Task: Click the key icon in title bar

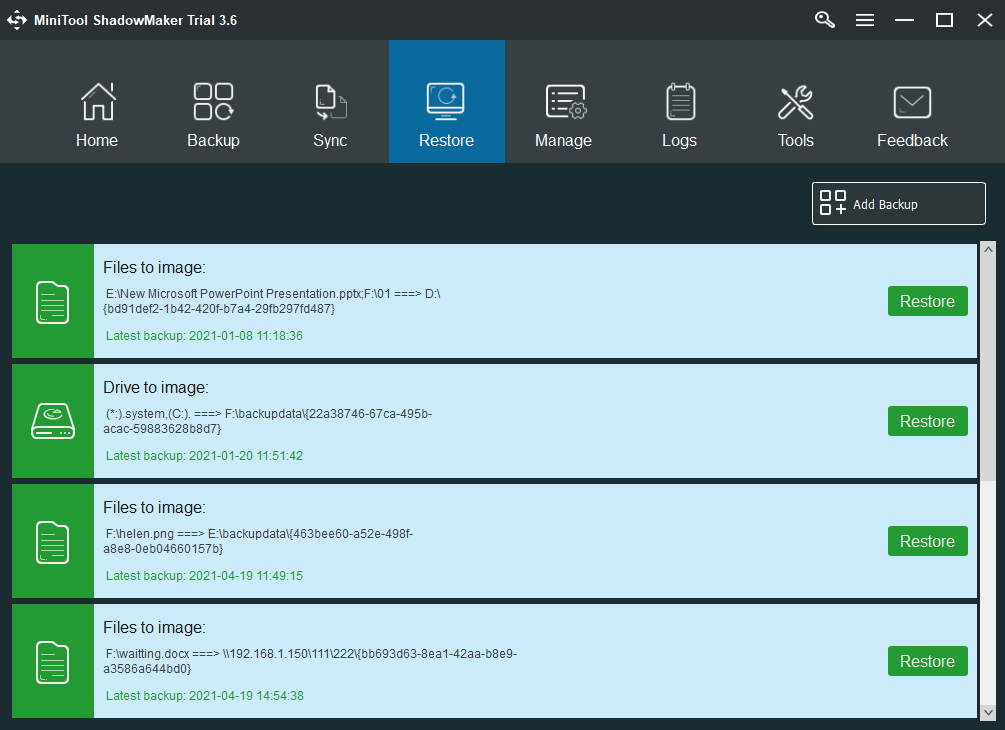Action: [x=825, y=20]
